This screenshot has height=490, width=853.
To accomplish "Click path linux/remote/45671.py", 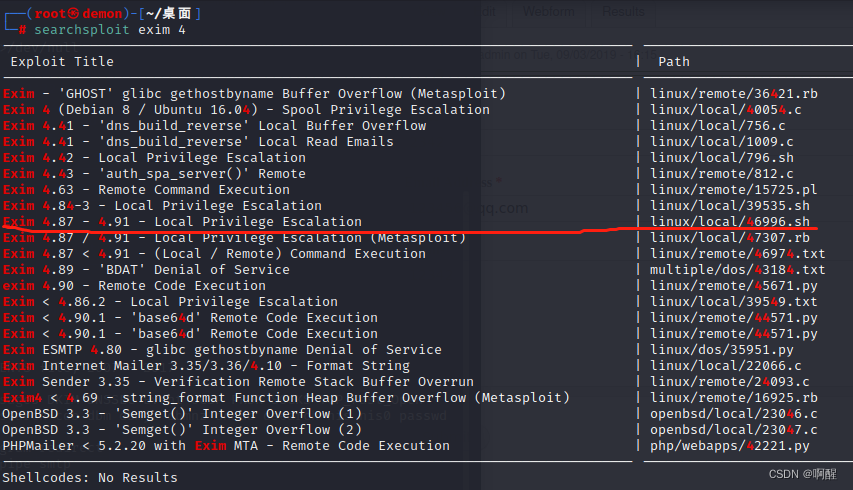I will point(734,286).
